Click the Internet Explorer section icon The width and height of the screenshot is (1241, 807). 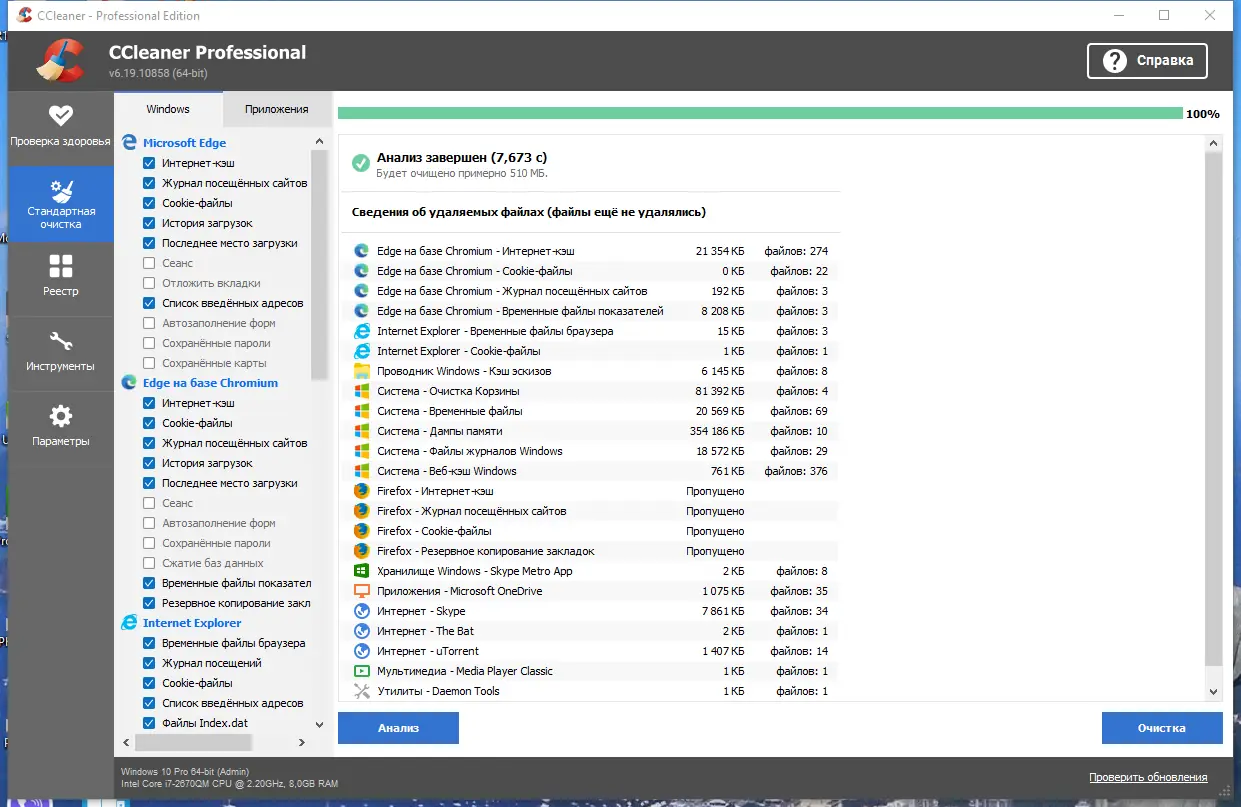[129, 623]
